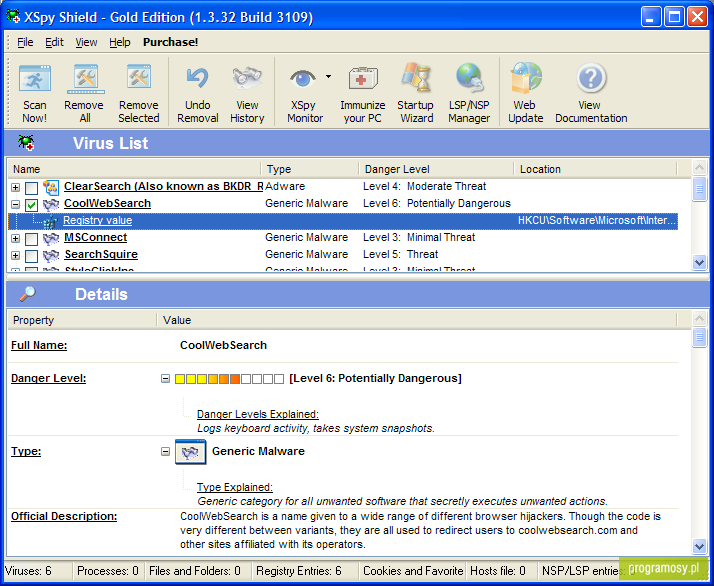
Task: Click the Full Name property label
Action: coord(39,346)
